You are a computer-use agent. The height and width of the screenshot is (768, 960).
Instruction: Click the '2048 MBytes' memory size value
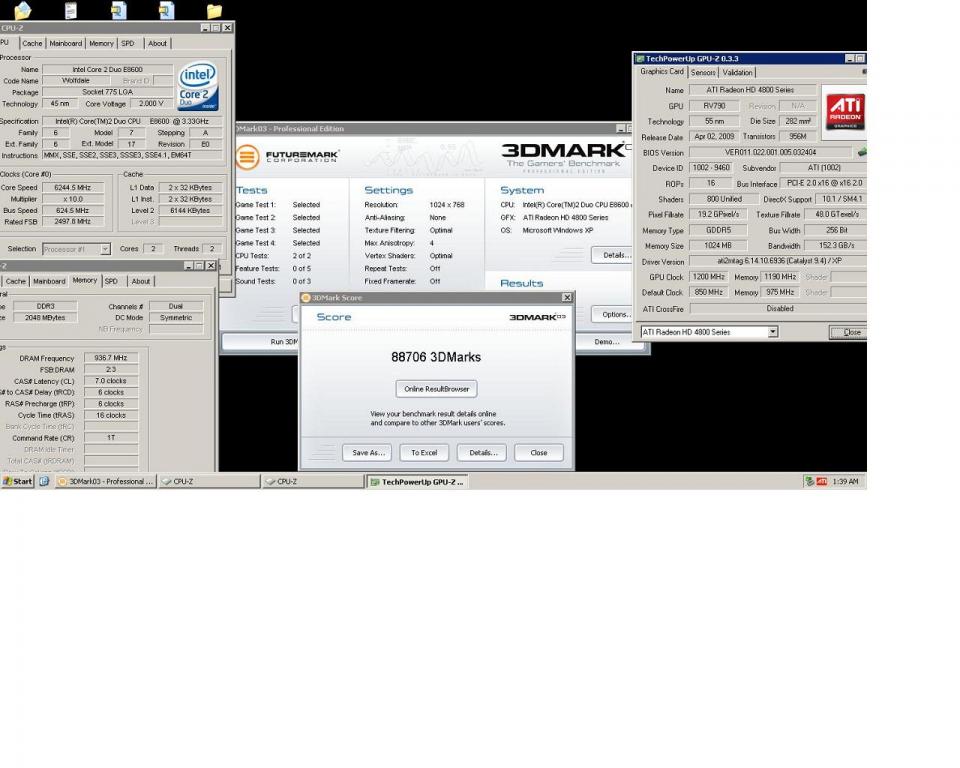click(x=45, y=318)
